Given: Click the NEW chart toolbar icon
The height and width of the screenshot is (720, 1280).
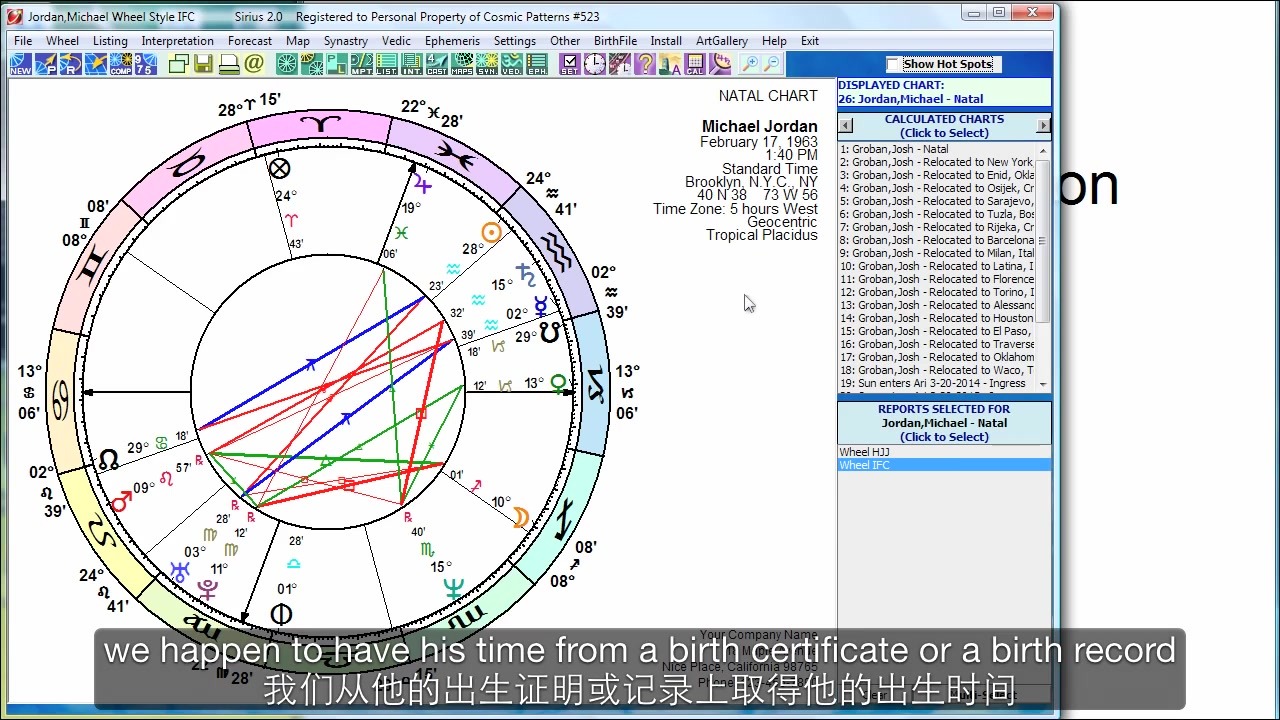Looking at the screenshot, I should [x=21, y=64].
